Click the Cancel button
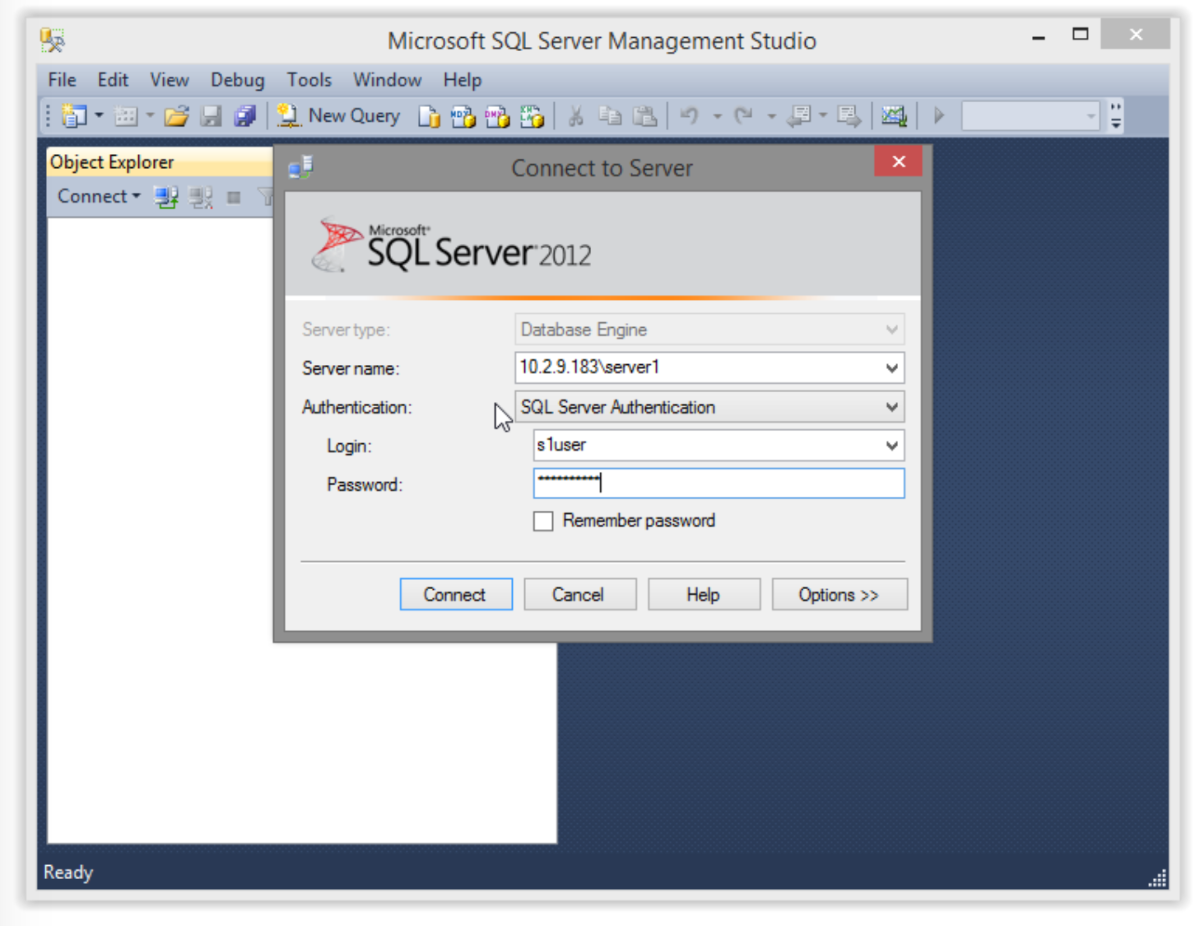 coord(580,594)
